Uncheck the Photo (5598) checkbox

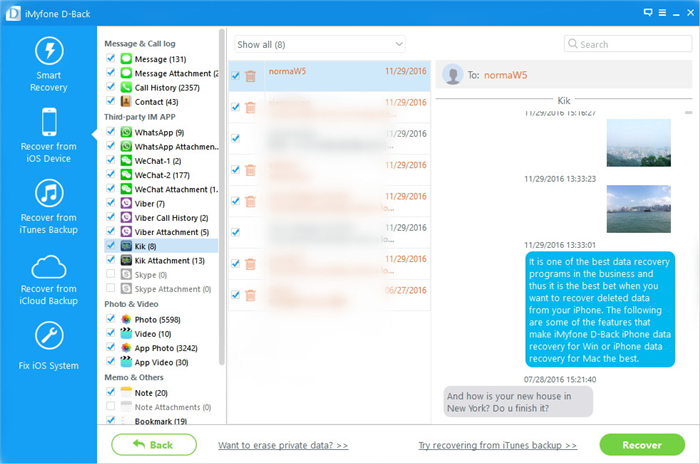pyautogui.click(x=111, y=318)
